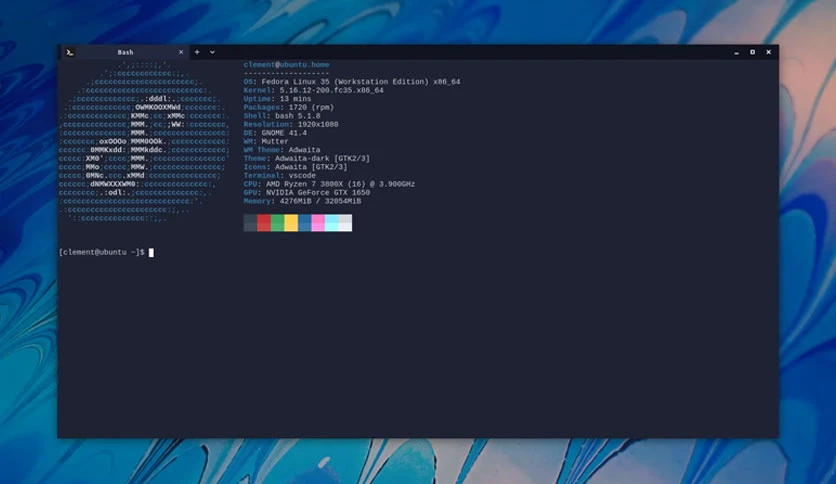Screen dimensions: 836x484
Task: Click the yellow color block
Action: coord(291,223)
